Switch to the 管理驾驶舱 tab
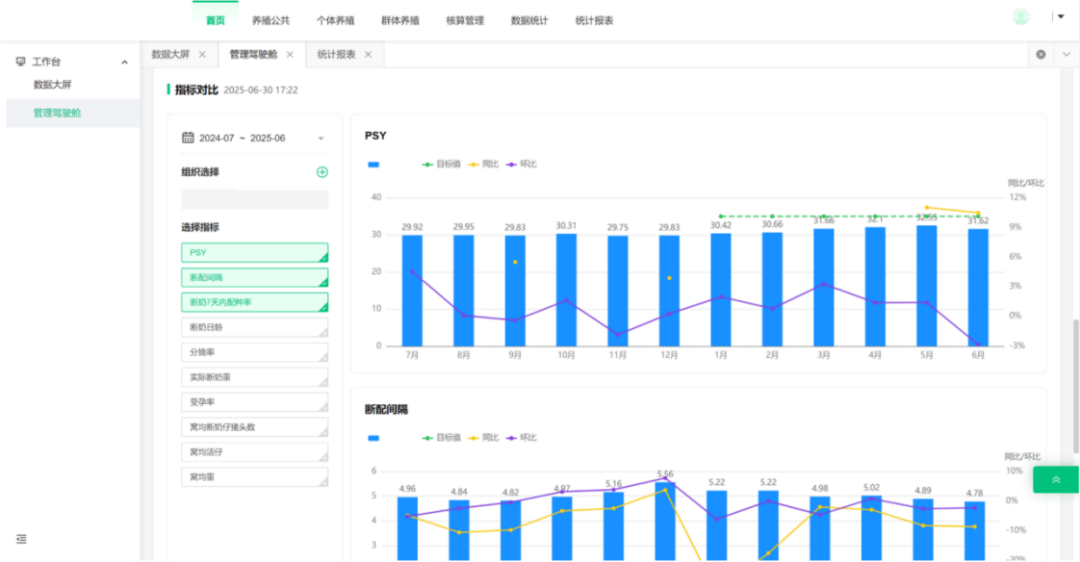Image resolution: width=1080 pixels, height=562 pixels. [x=253, y=55]
